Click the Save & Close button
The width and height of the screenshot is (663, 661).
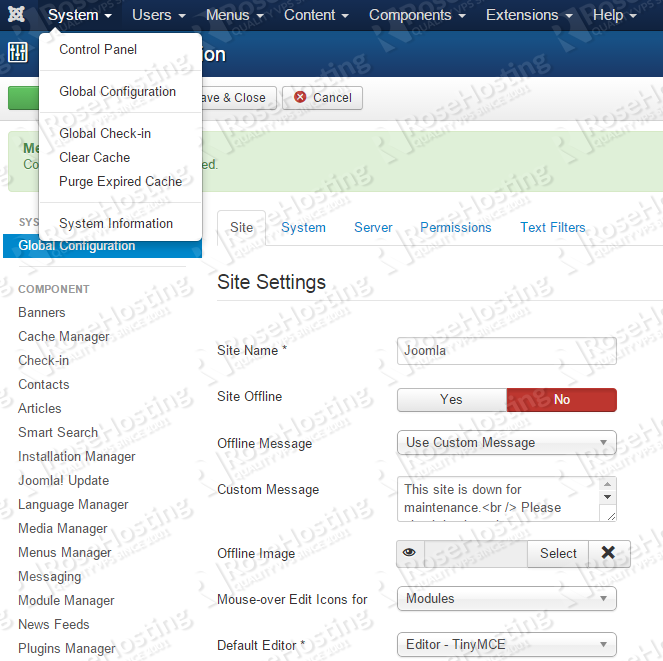pos(239,98)
